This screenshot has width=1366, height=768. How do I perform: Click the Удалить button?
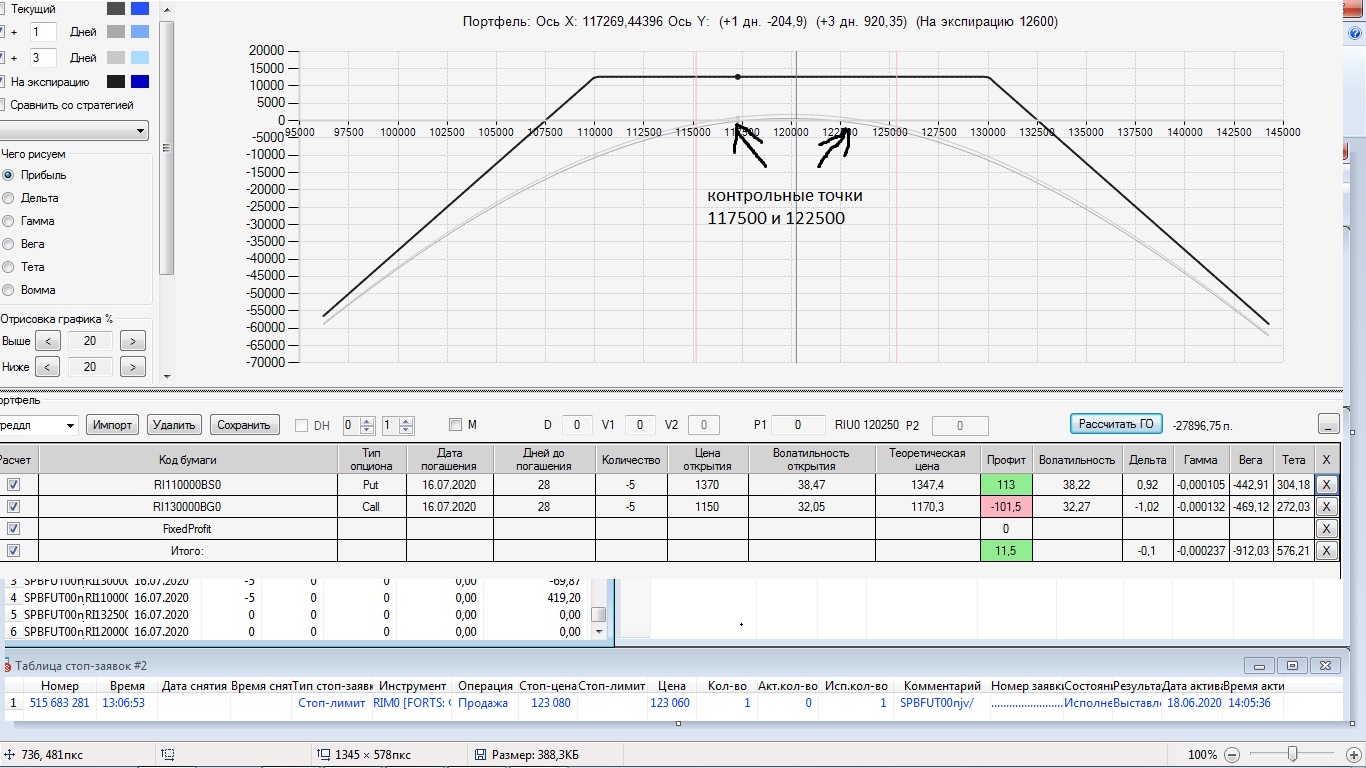[x=175, y=425]
